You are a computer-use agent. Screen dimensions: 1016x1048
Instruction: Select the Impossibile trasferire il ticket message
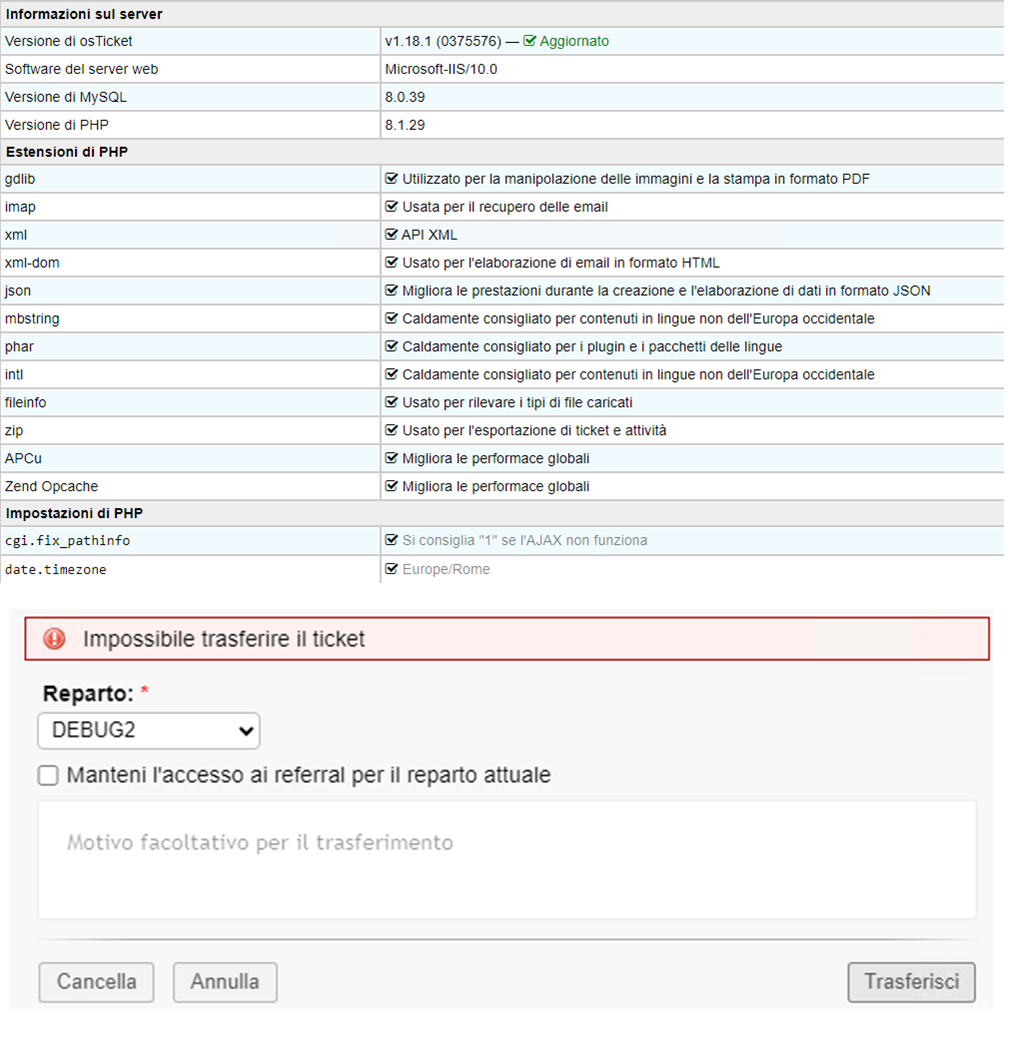(x=224, y=639)
